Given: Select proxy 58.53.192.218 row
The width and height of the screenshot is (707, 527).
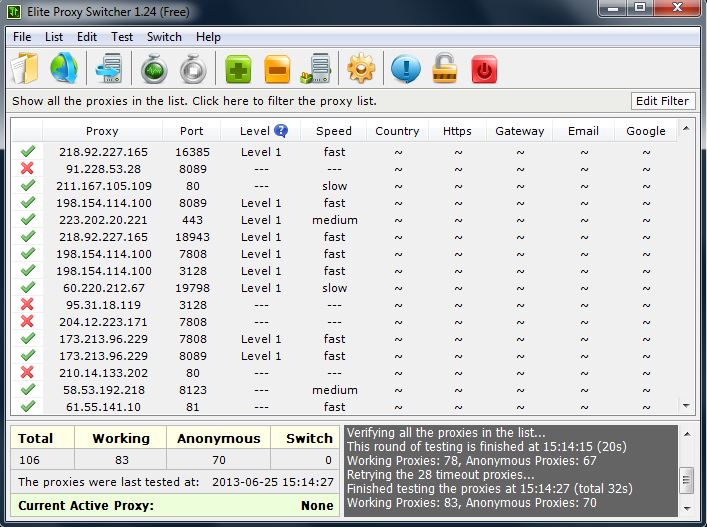Looking at the screenshot, I should [x=344, y=390].
